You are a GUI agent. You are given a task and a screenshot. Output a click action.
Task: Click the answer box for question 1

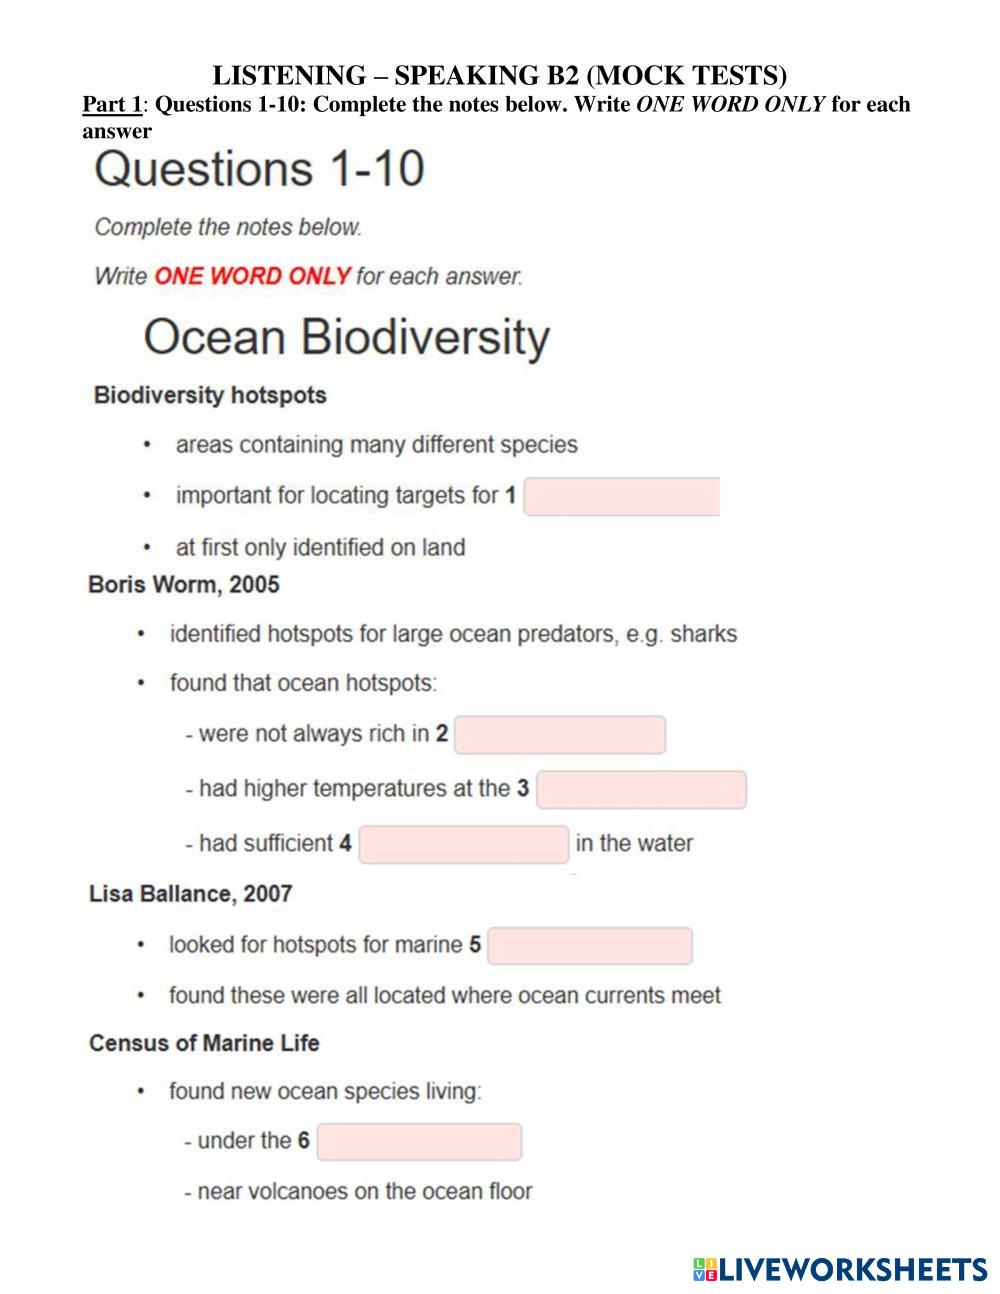coord(621,496)
